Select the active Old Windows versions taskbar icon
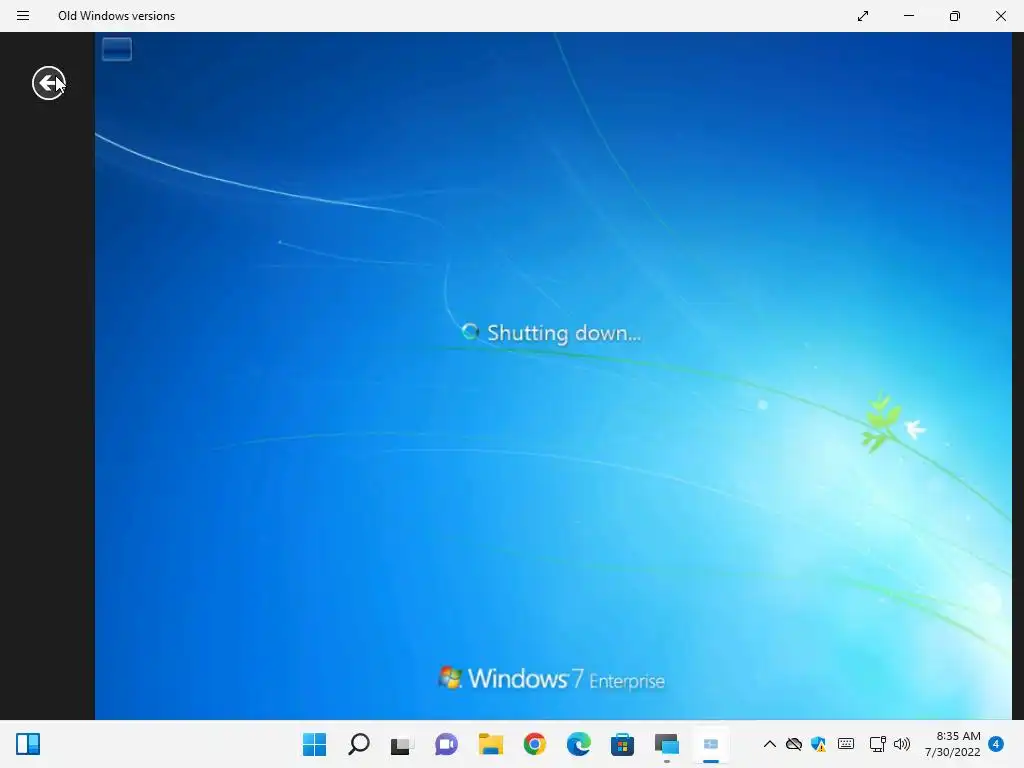The width and height of the screenshot is (1024, 768). [x=711, y=744]
